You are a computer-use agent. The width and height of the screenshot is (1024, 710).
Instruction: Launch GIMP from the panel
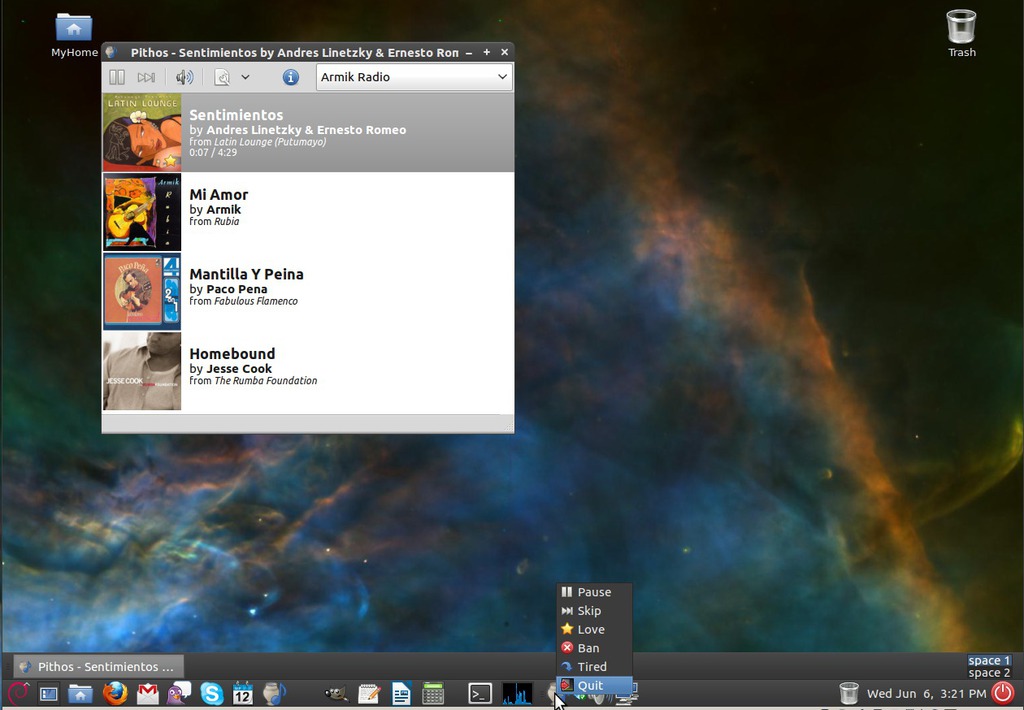coord(336,694)
